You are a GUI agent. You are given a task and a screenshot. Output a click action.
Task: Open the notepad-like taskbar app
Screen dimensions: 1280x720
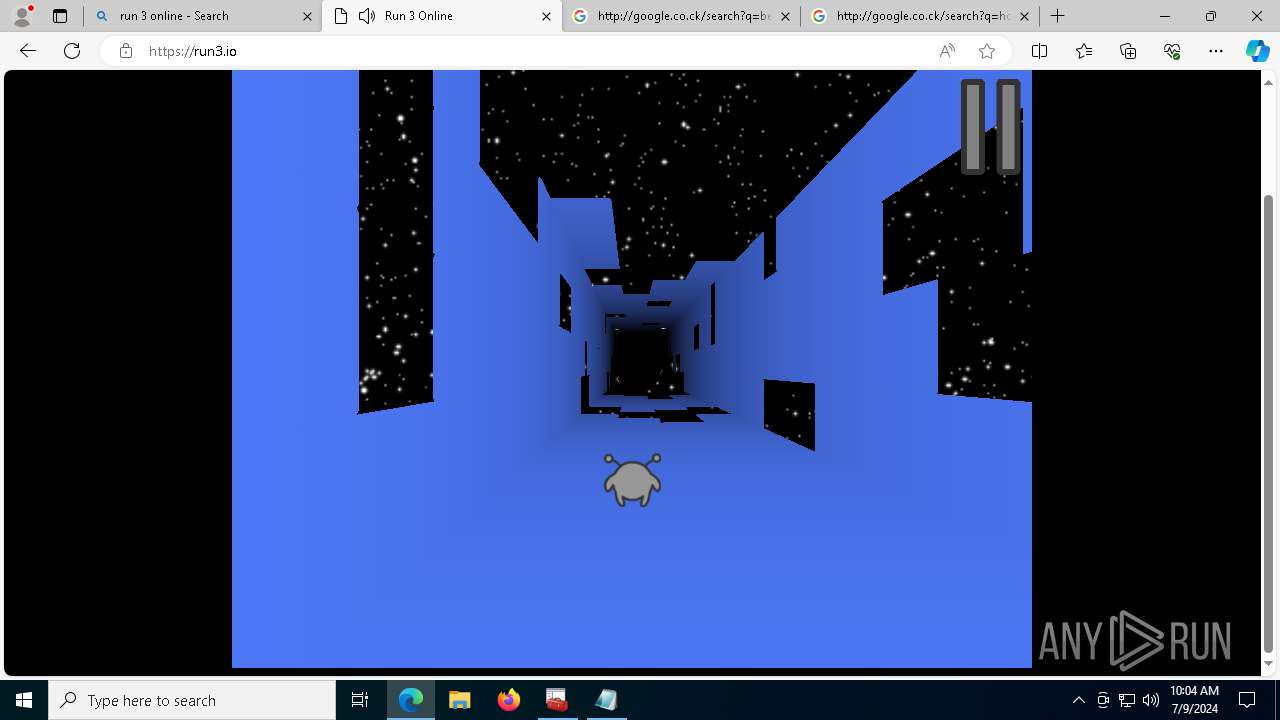[x=605, y=700]
